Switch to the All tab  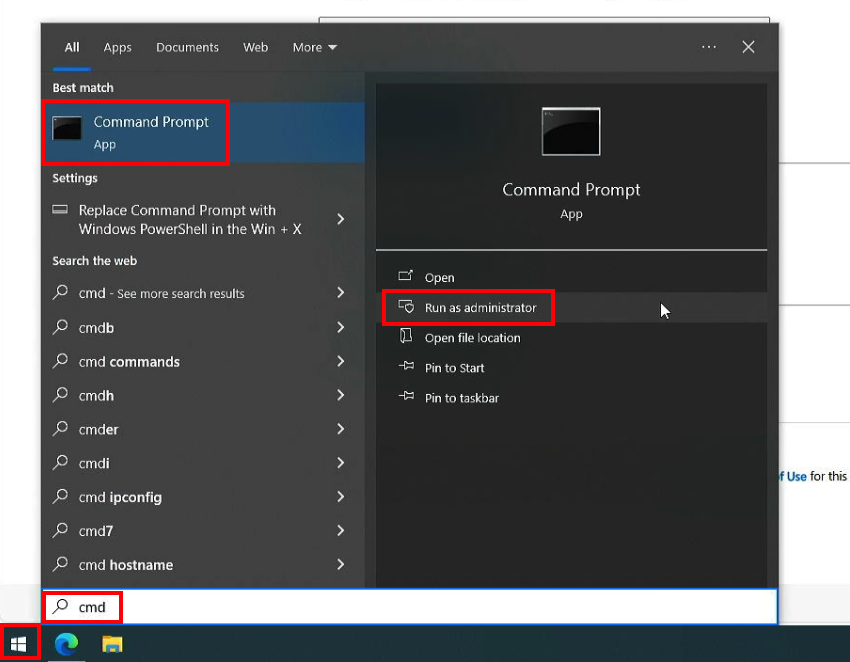tap(72, 47)
